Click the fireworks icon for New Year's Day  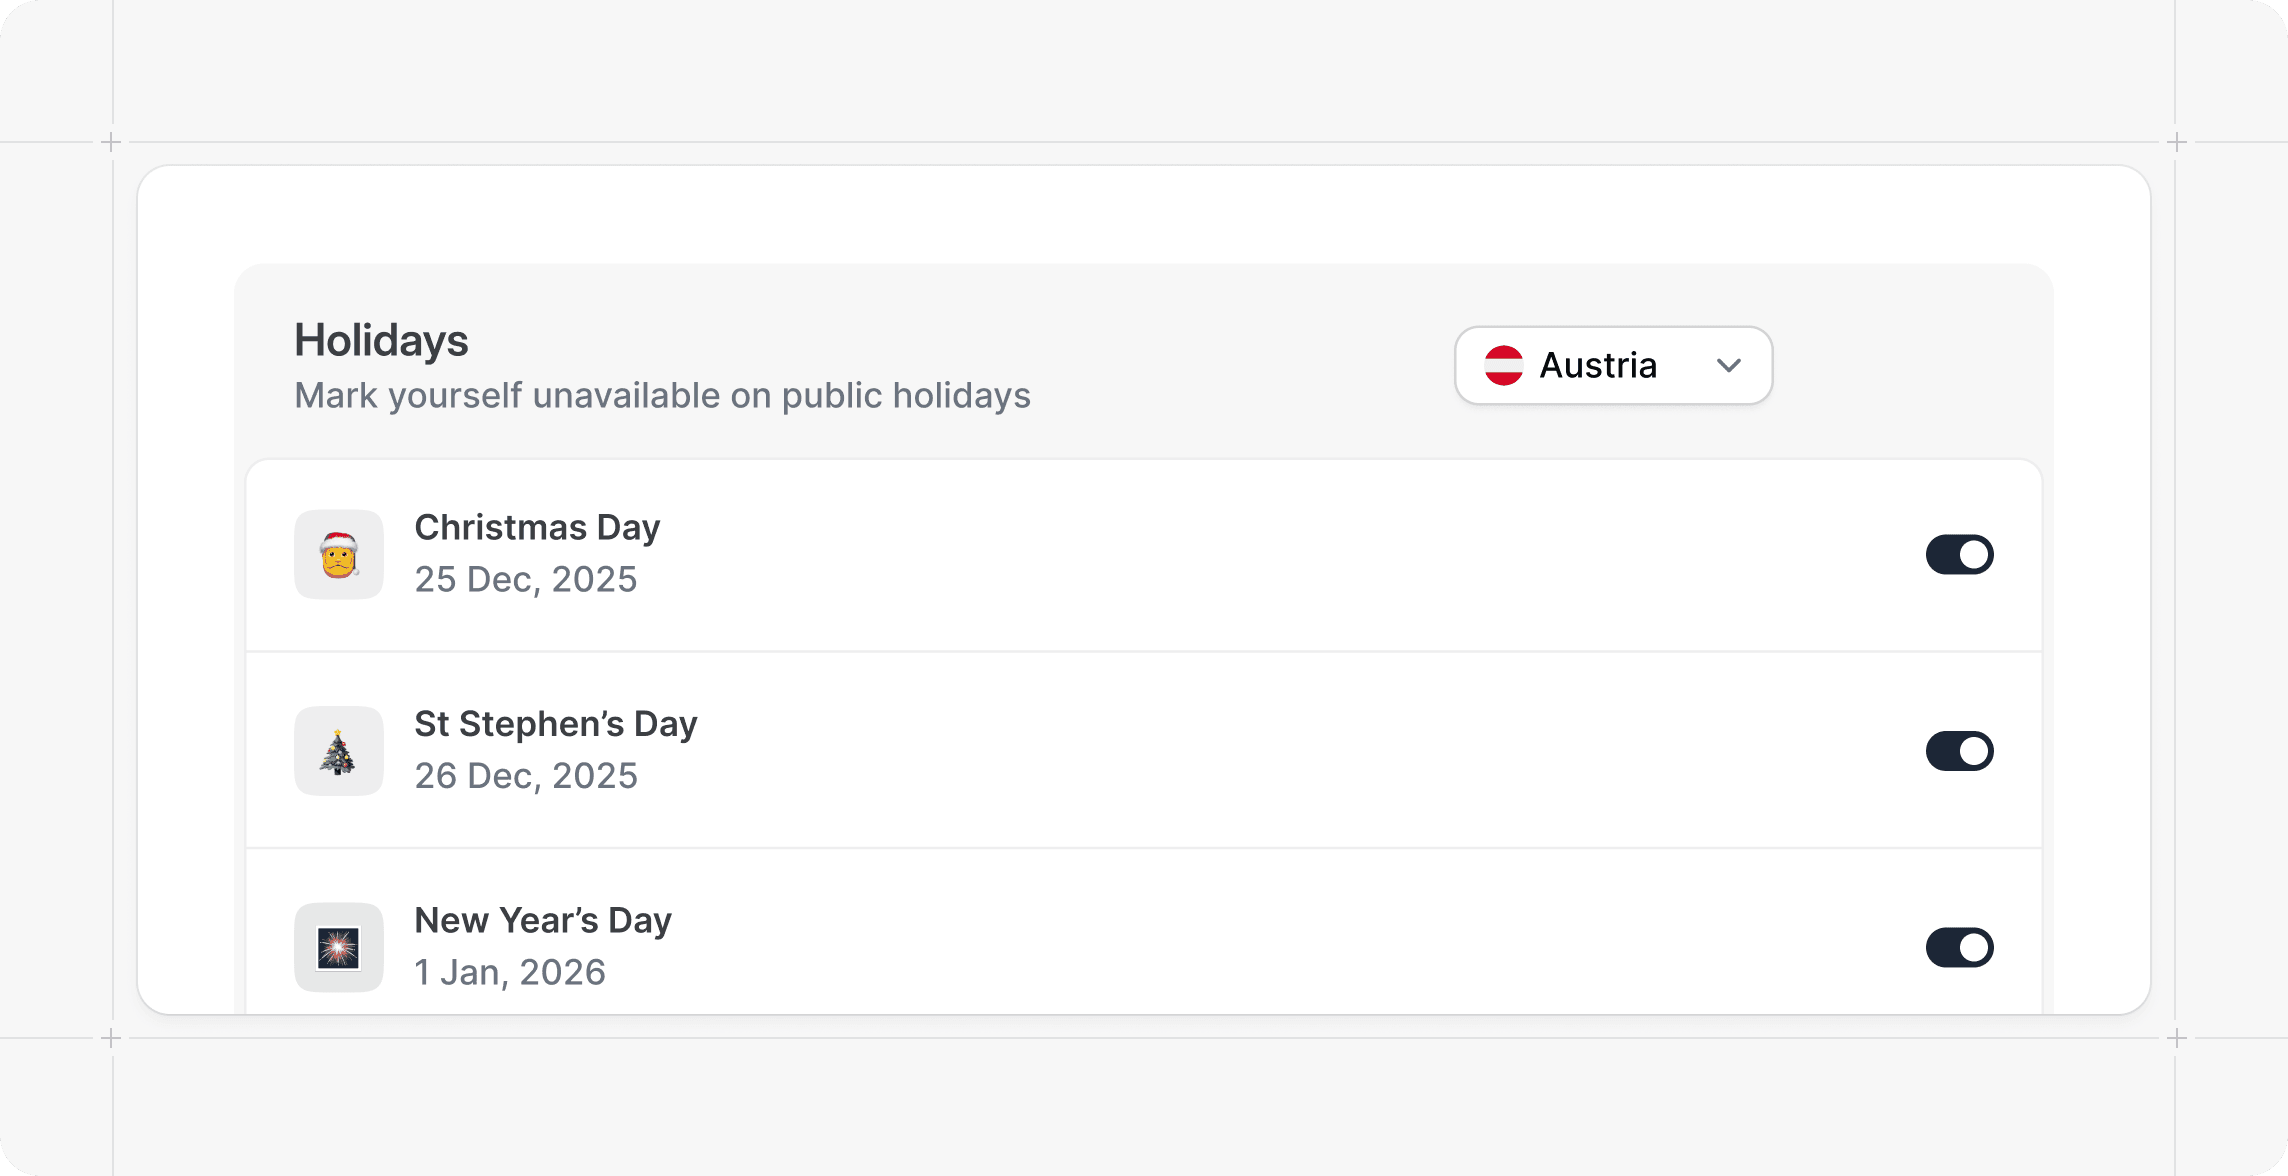pyautogui.click(x=339, y=947)
